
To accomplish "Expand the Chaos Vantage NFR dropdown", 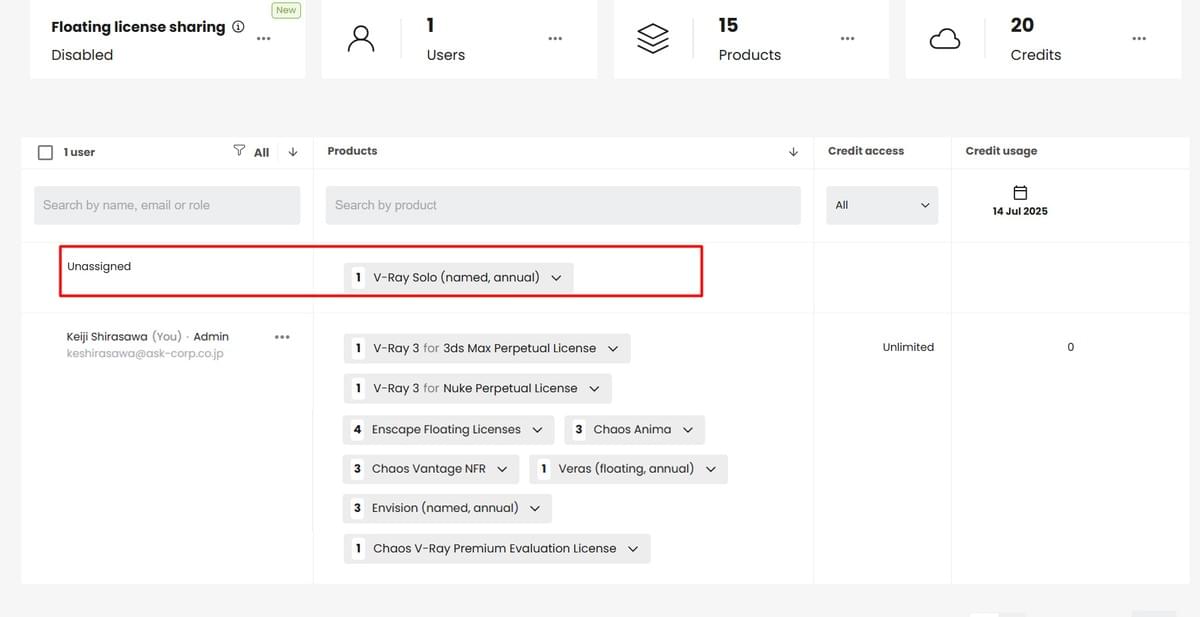I will tap(502, 469).
